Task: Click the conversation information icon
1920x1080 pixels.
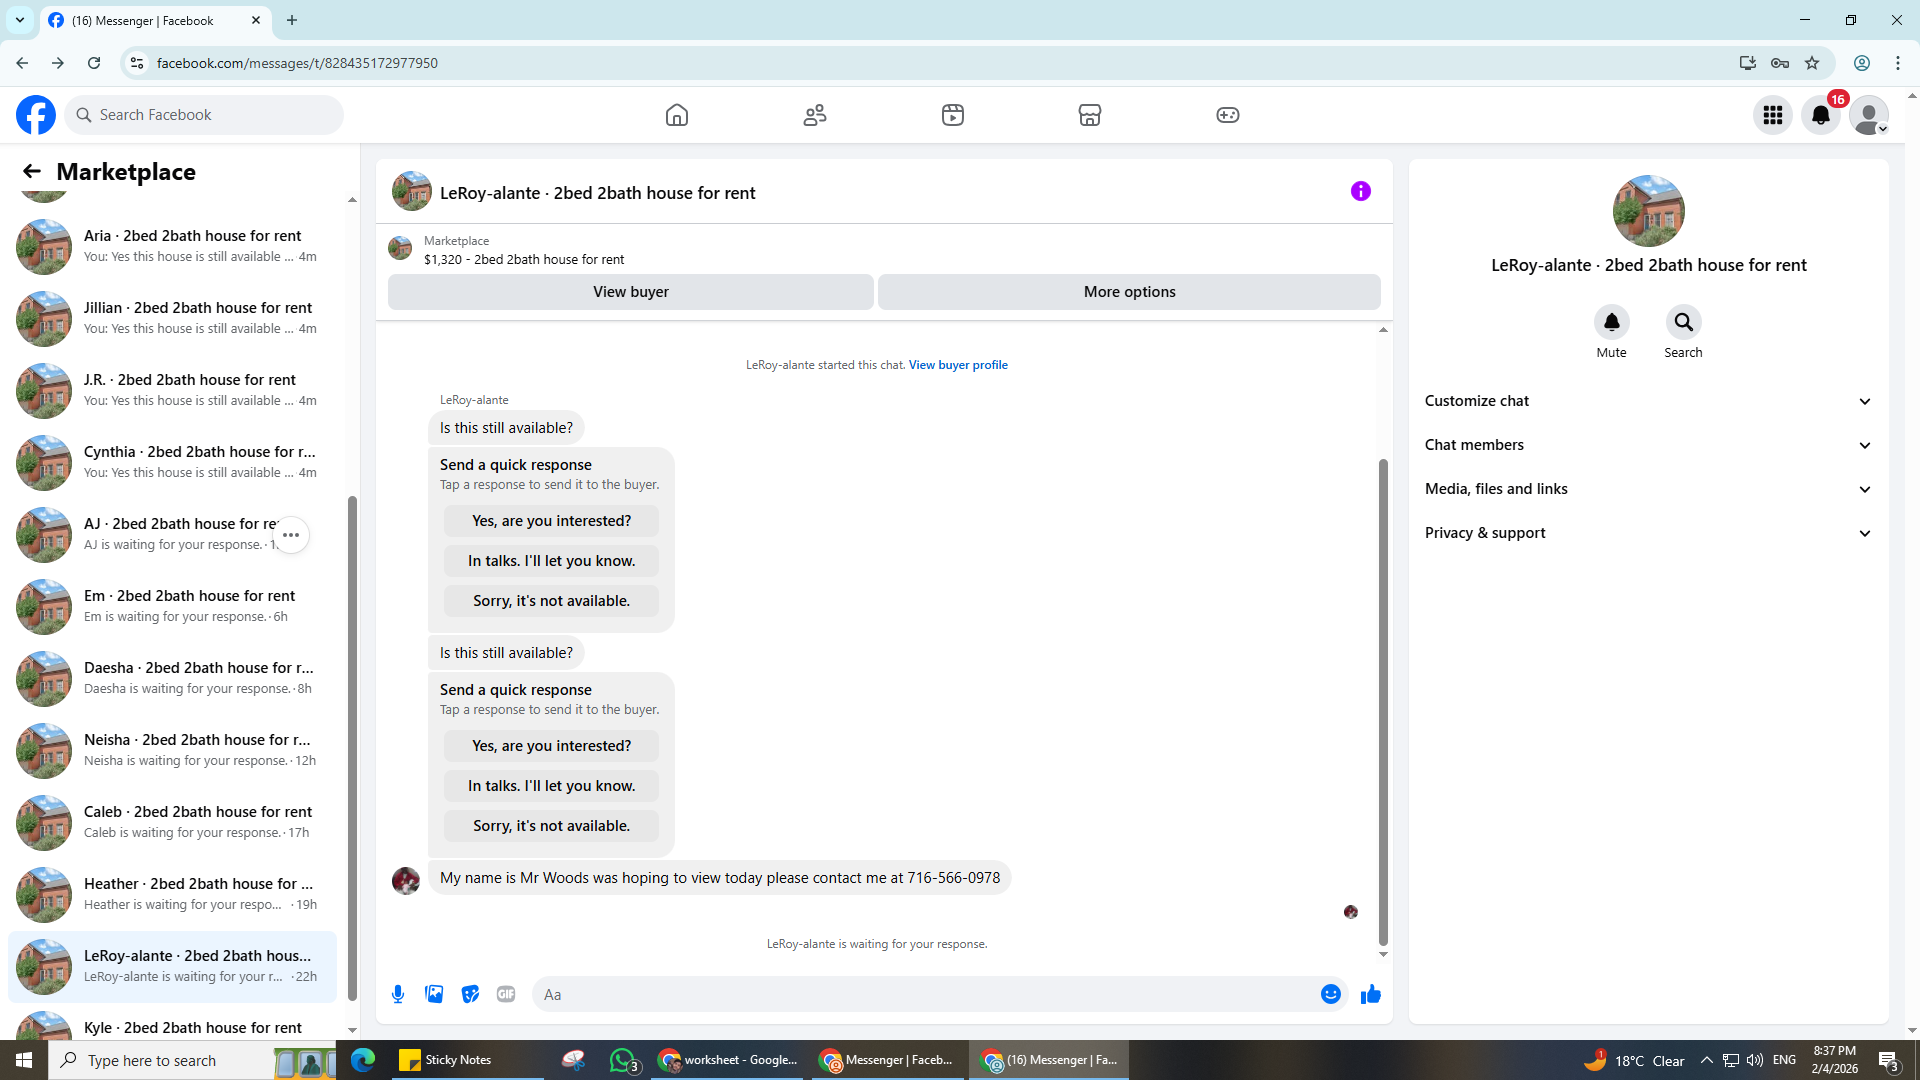Action: pos(1360,191)
